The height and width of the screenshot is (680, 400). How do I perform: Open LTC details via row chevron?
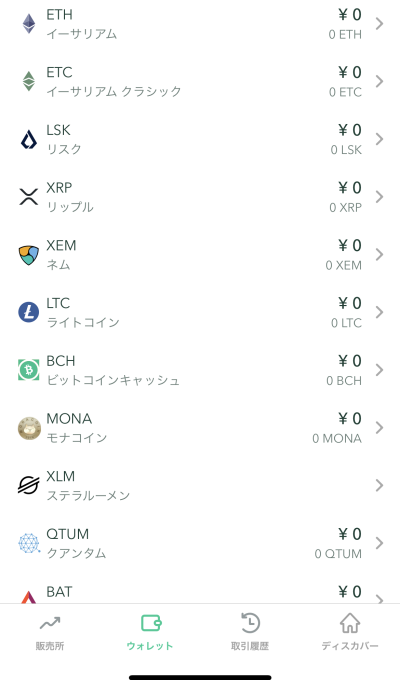point(379,312)
